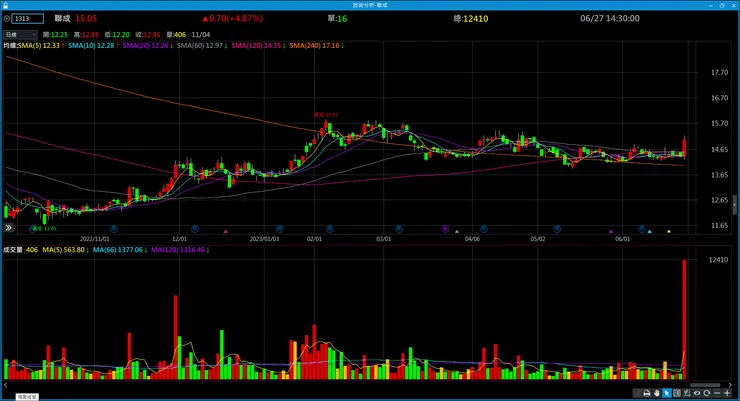Click the MA(66) 1377.06 volume label
Image resolution: width=740 pixels, height=401 pixels.
pyautogui.click(x=118, y=250)
